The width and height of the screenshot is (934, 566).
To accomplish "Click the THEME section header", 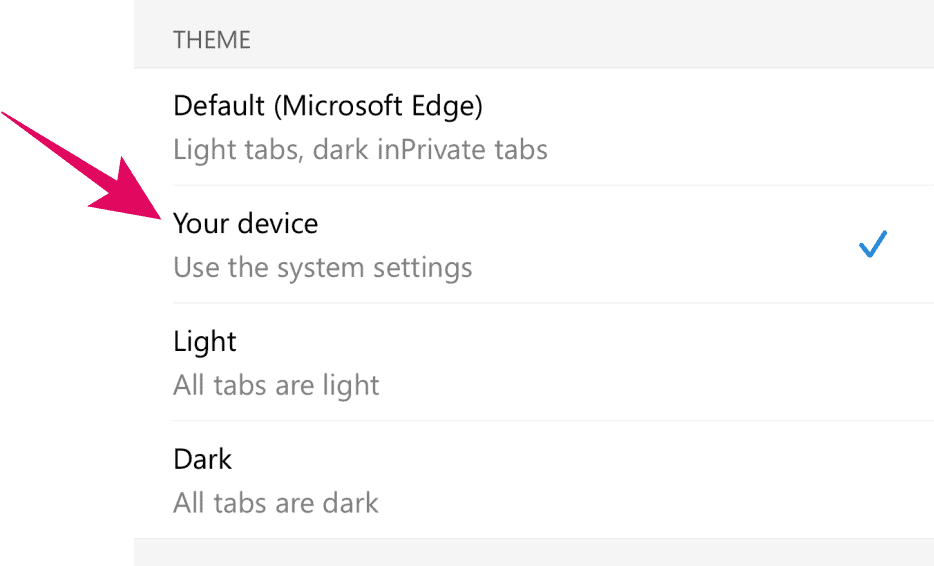I will [212, 40].
